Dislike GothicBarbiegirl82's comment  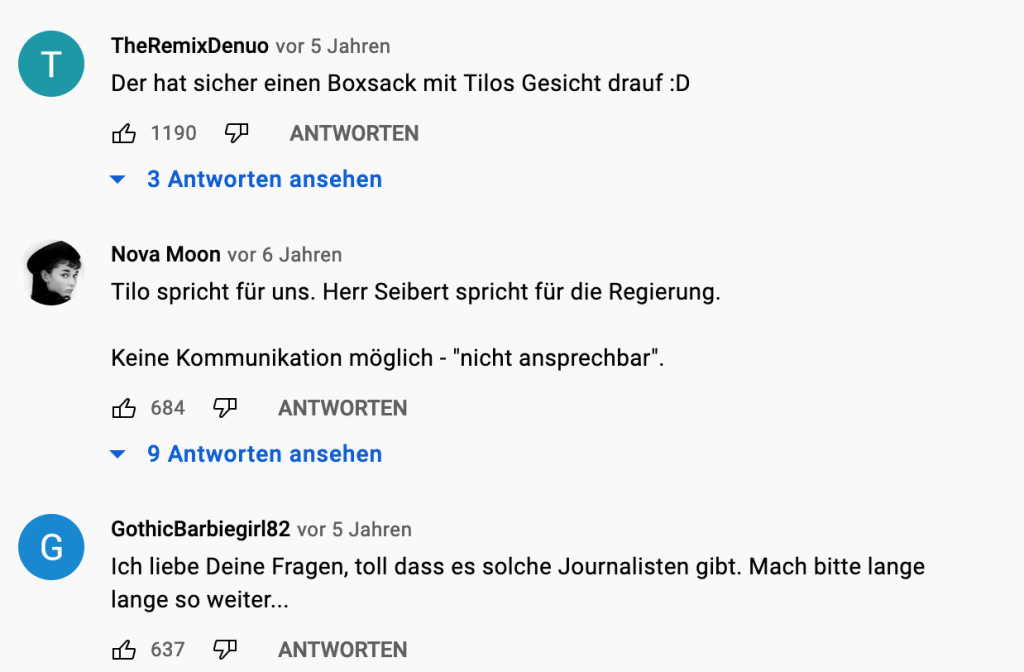point(225,649)
